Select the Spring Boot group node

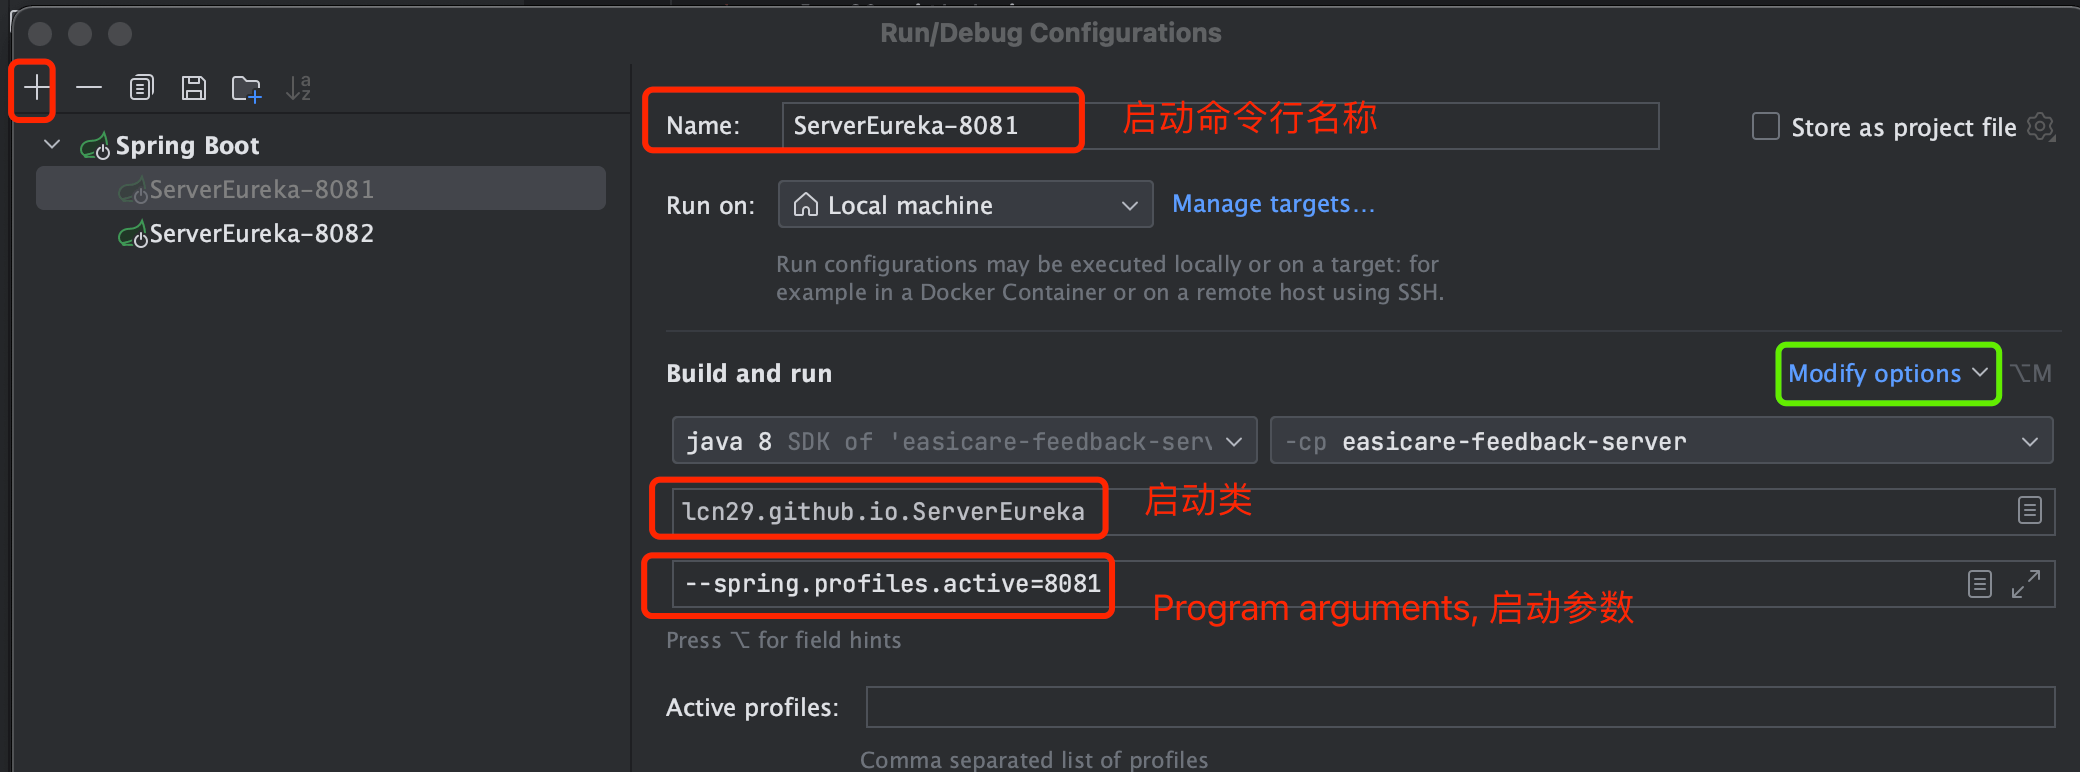coord(187,146)
